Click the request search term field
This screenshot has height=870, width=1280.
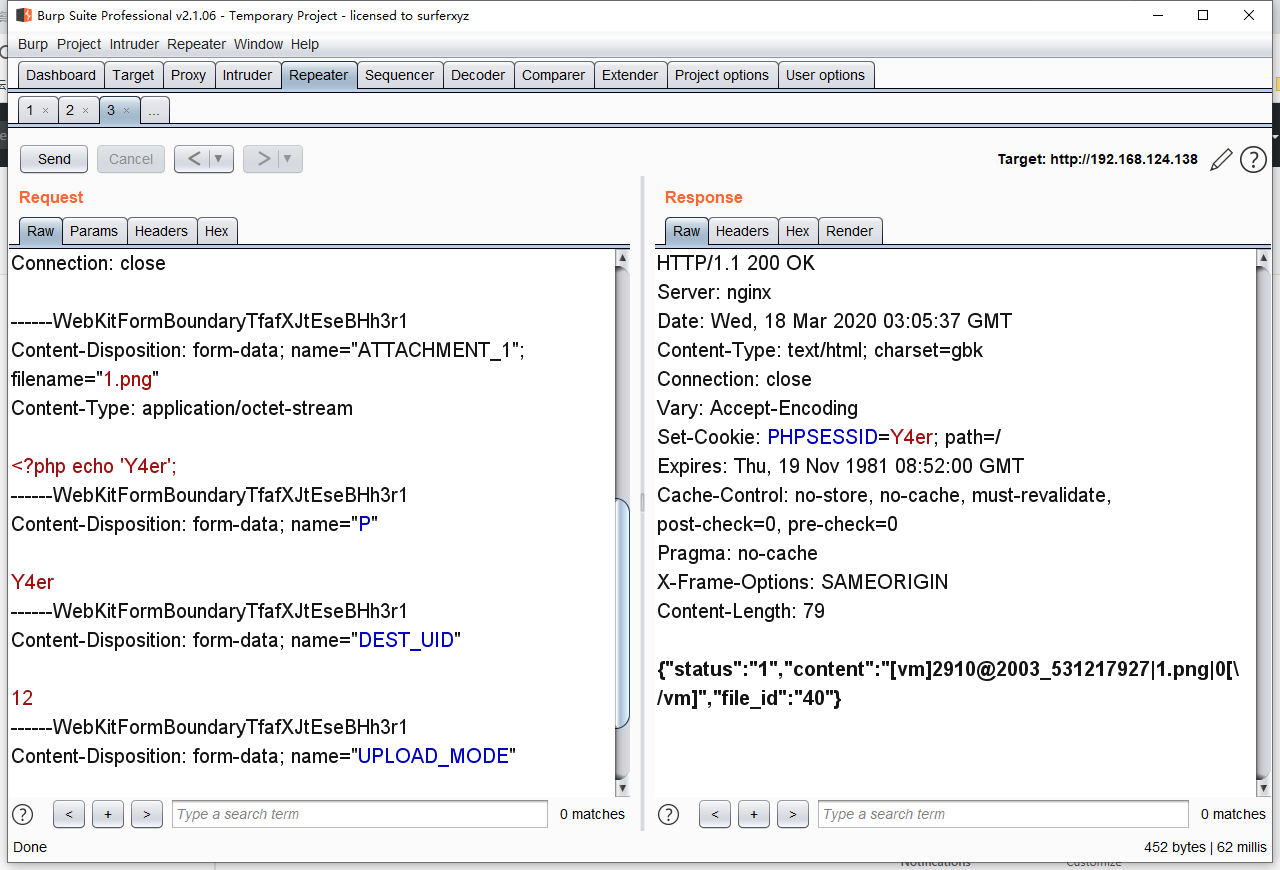[360, 814]
